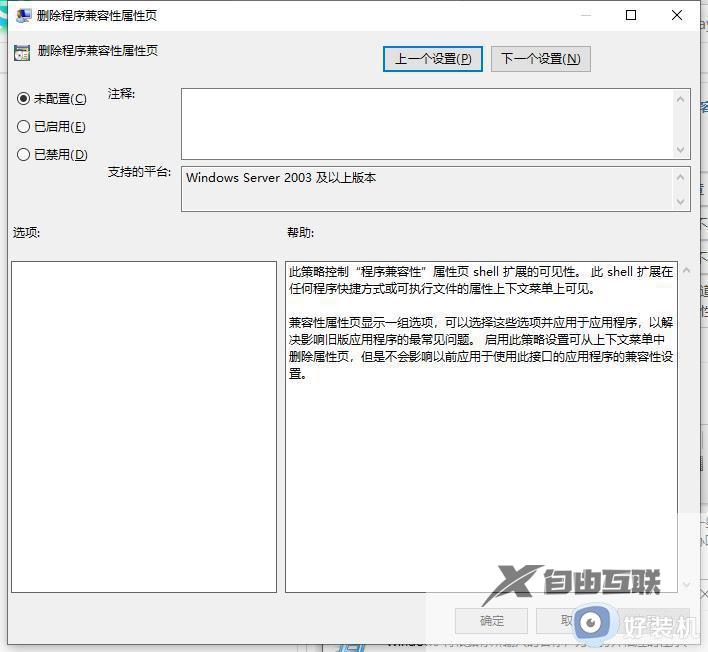Go to 上一个设置(P) previous setting

pyautogui.click(x=433, y=59)
